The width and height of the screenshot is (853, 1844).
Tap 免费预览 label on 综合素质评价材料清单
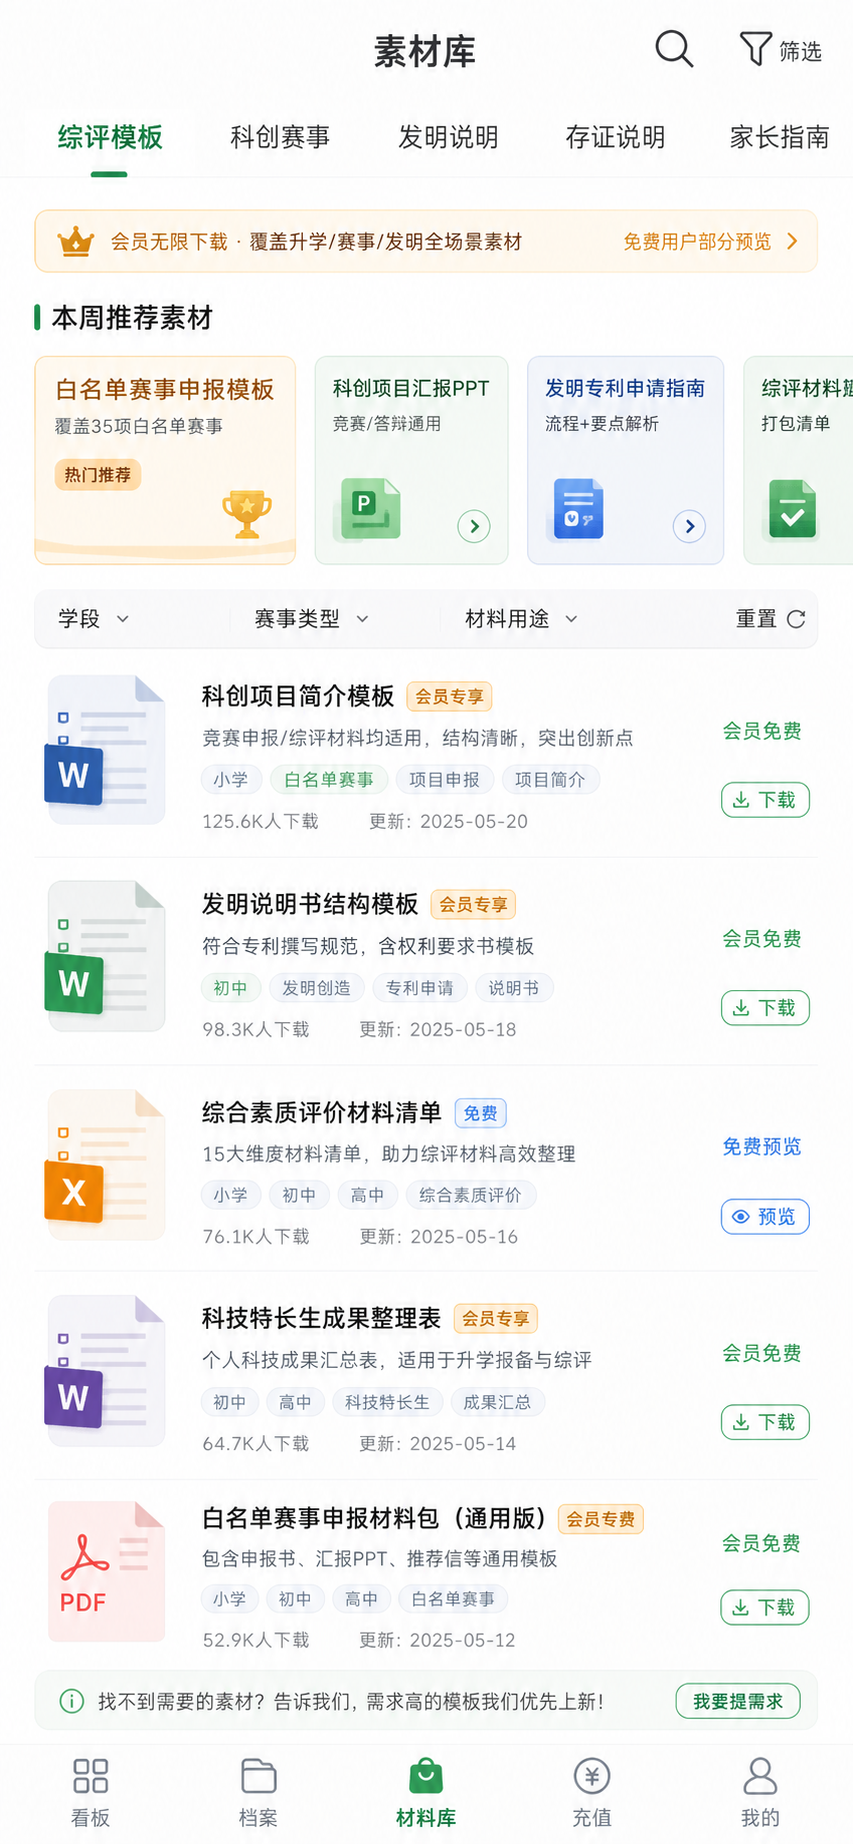[x=762, y=1146]
